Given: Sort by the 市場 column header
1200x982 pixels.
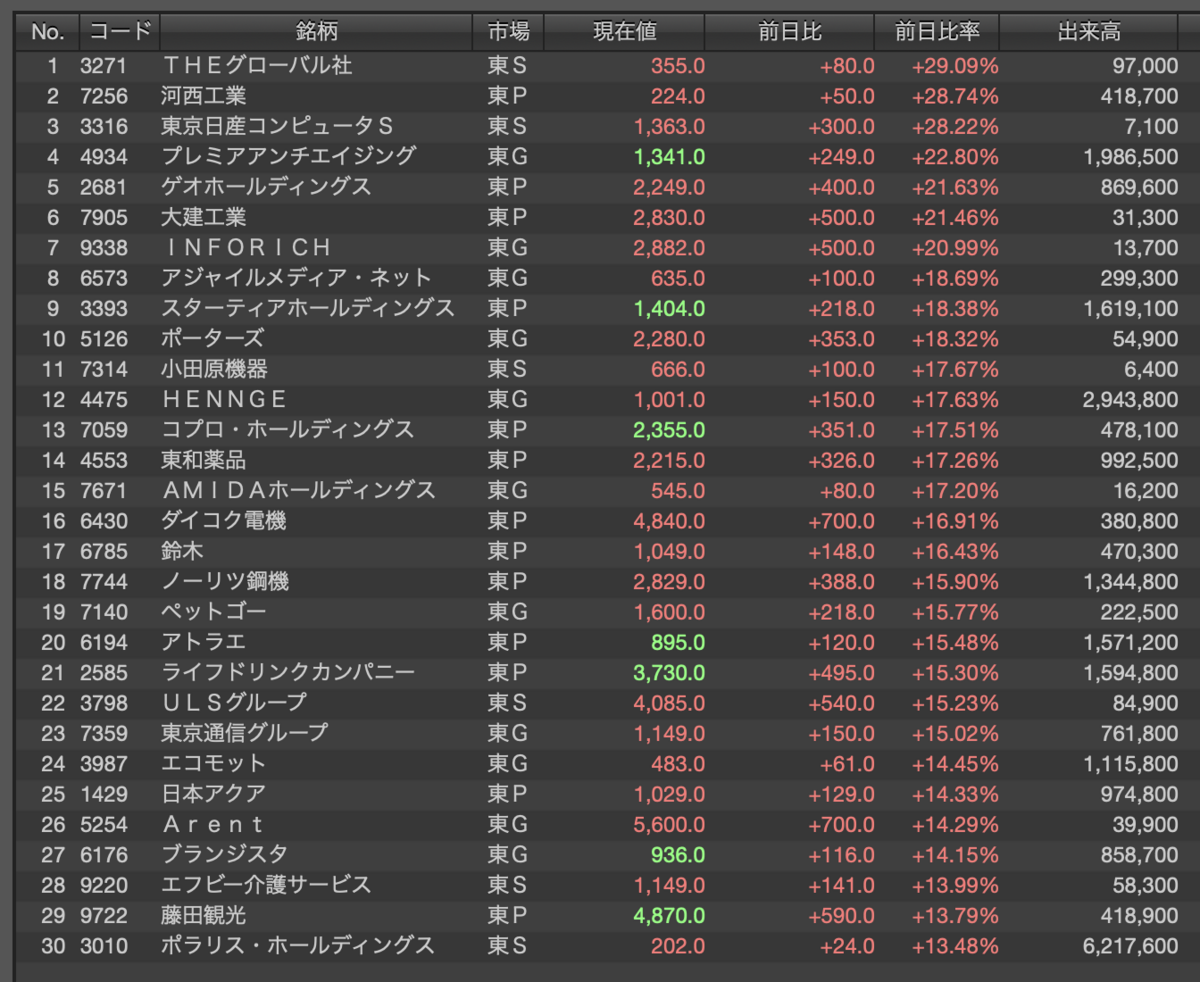Looking at the screenshot, I should pyautogui.click(x=508, y=32).
